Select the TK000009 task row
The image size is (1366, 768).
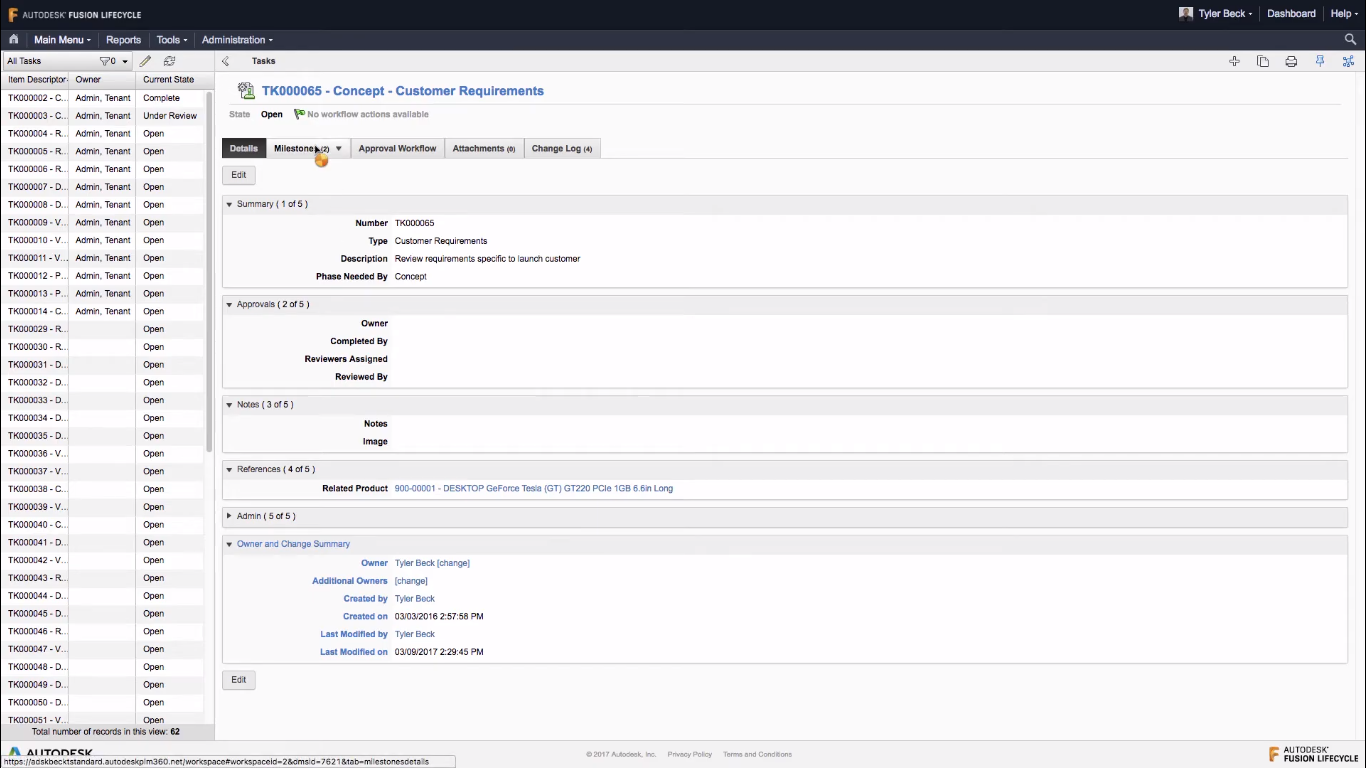click(103, 223)
